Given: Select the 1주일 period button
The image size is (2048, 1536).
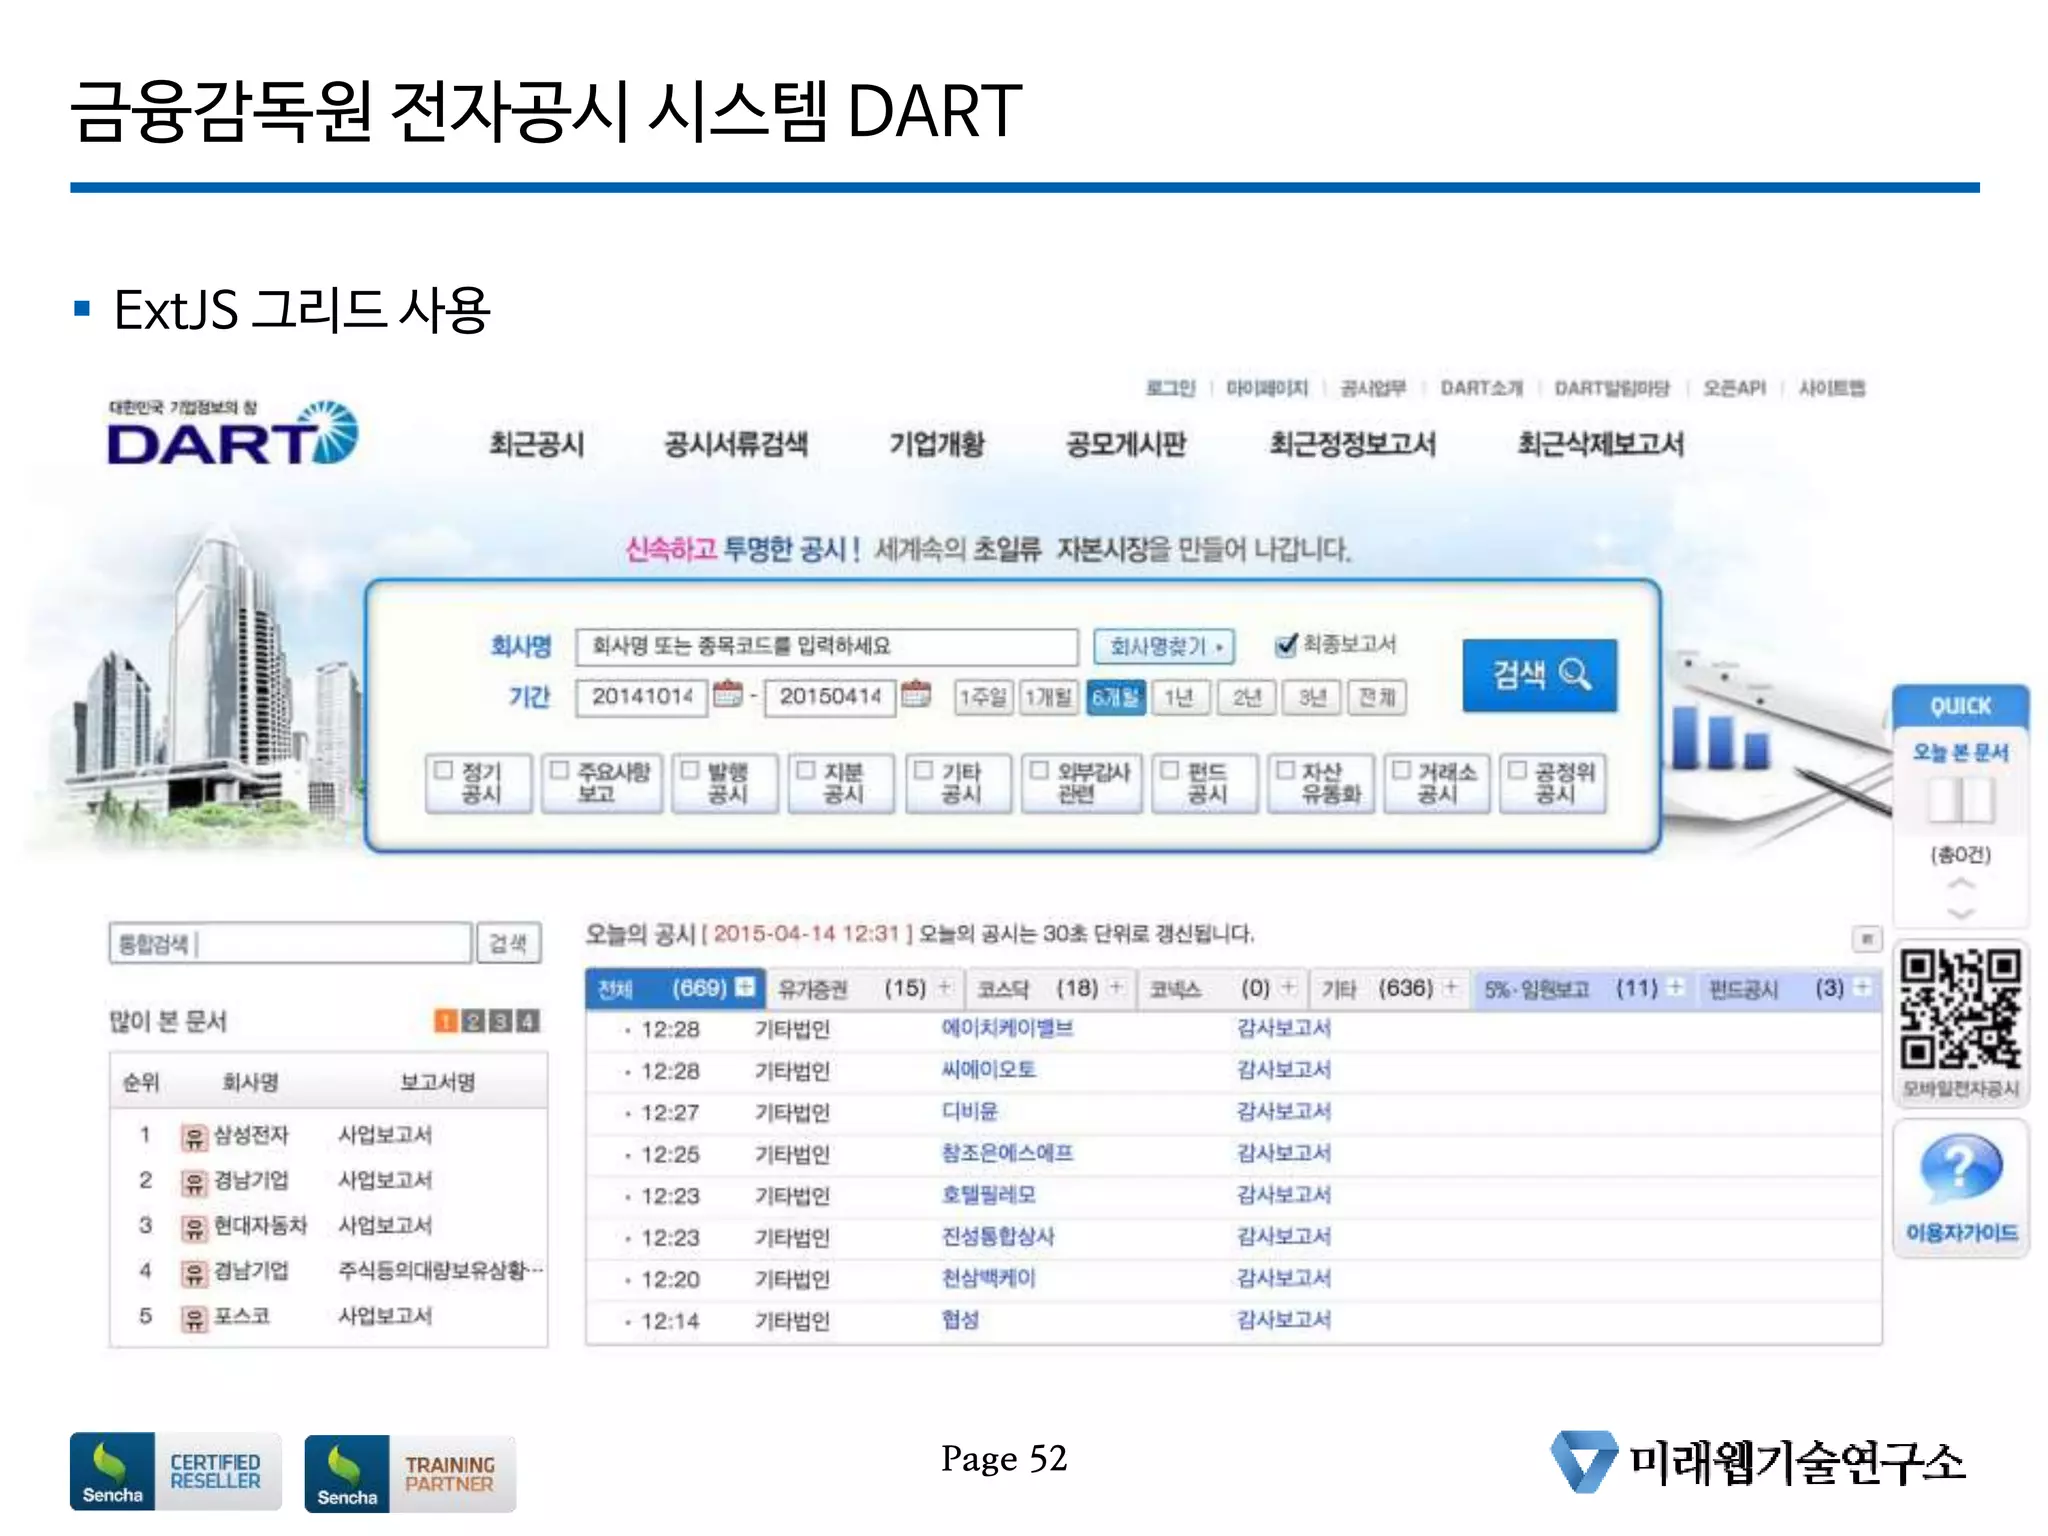Looking at the screenshot, I should tap(983, 697).
